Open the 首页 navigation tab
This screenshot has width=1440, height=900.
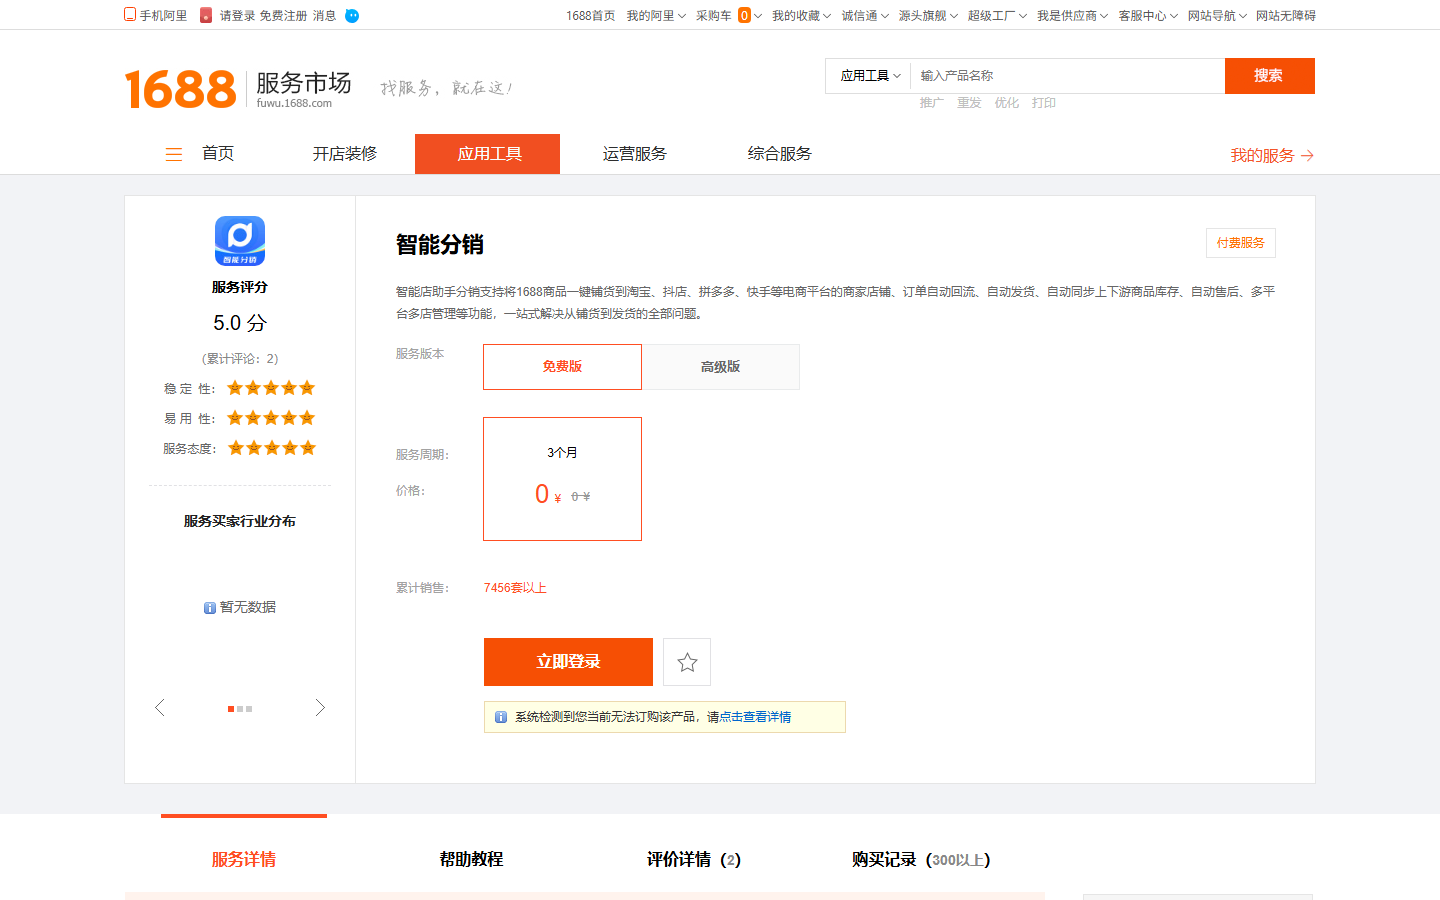coord(218,154)
